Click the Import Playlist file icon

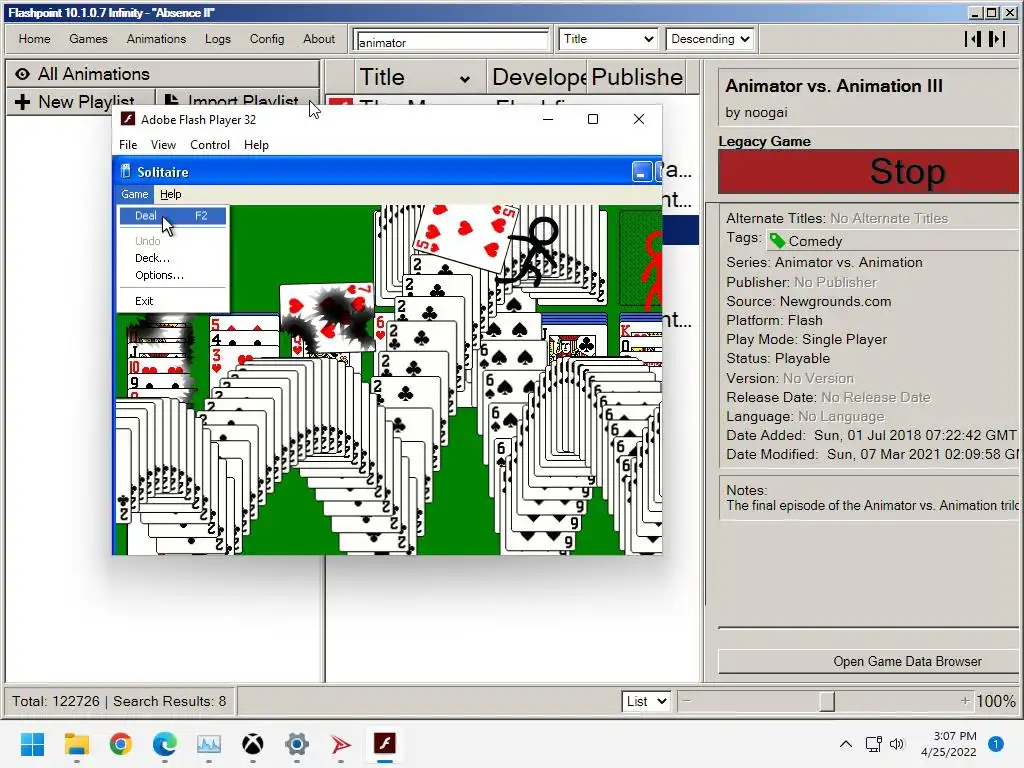coord(171,101)
